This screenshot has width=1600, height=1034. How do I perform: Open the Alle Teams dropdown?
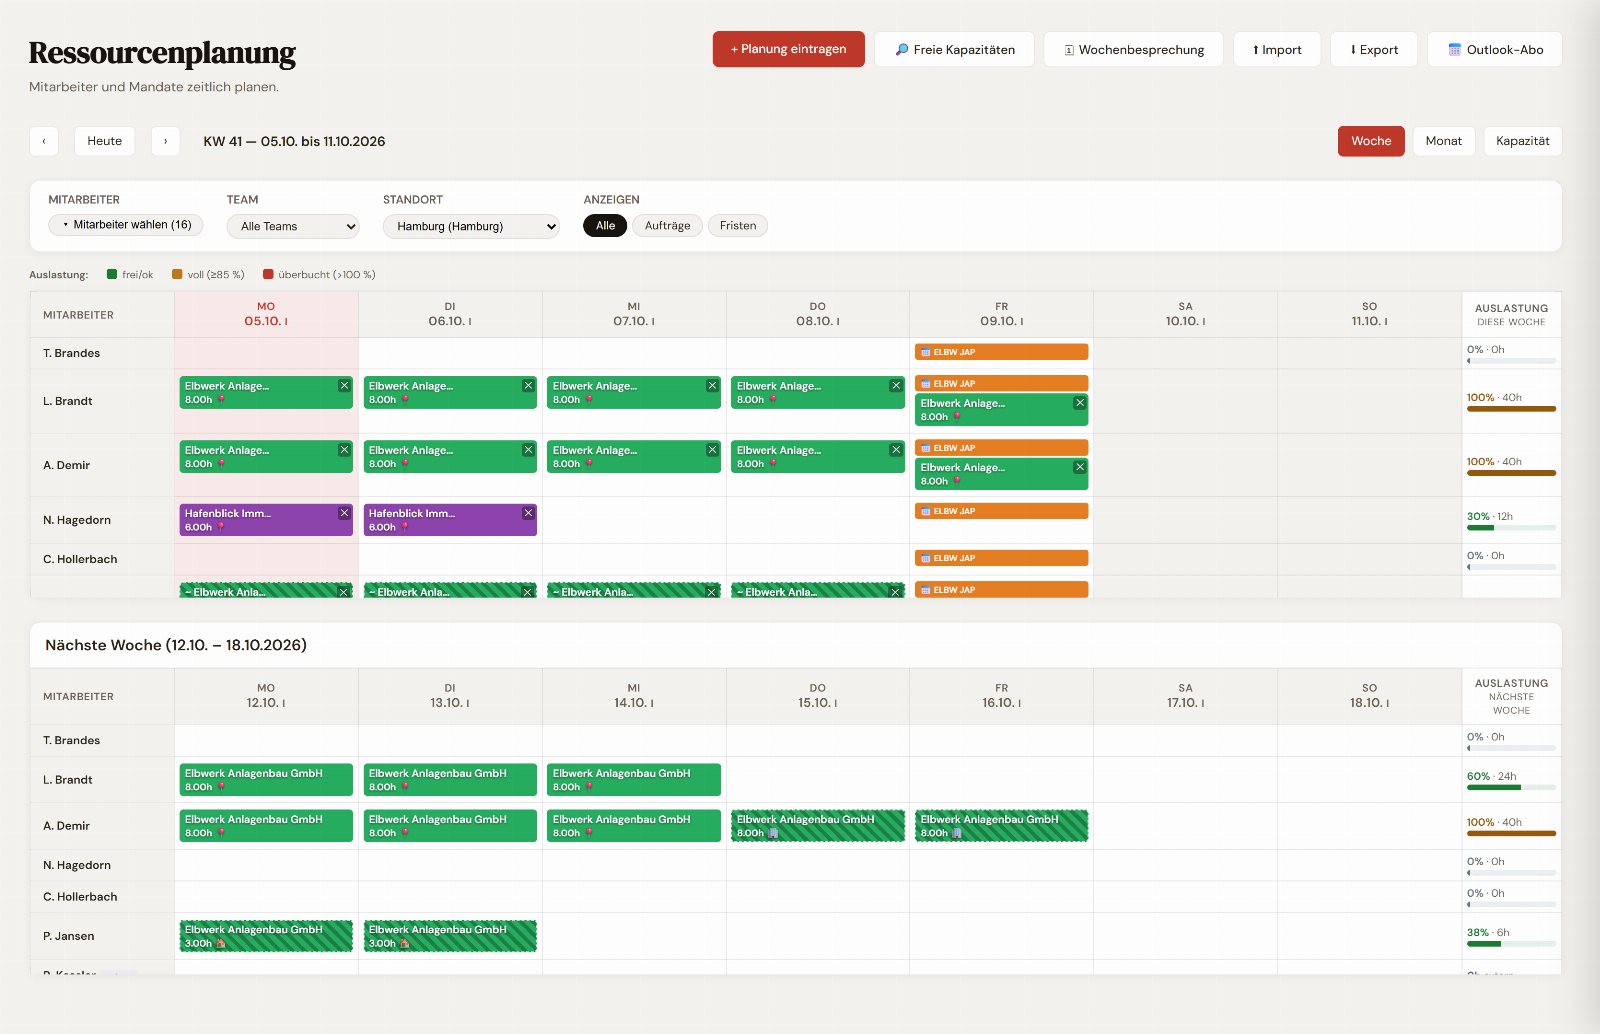click(x=293, y=226)
